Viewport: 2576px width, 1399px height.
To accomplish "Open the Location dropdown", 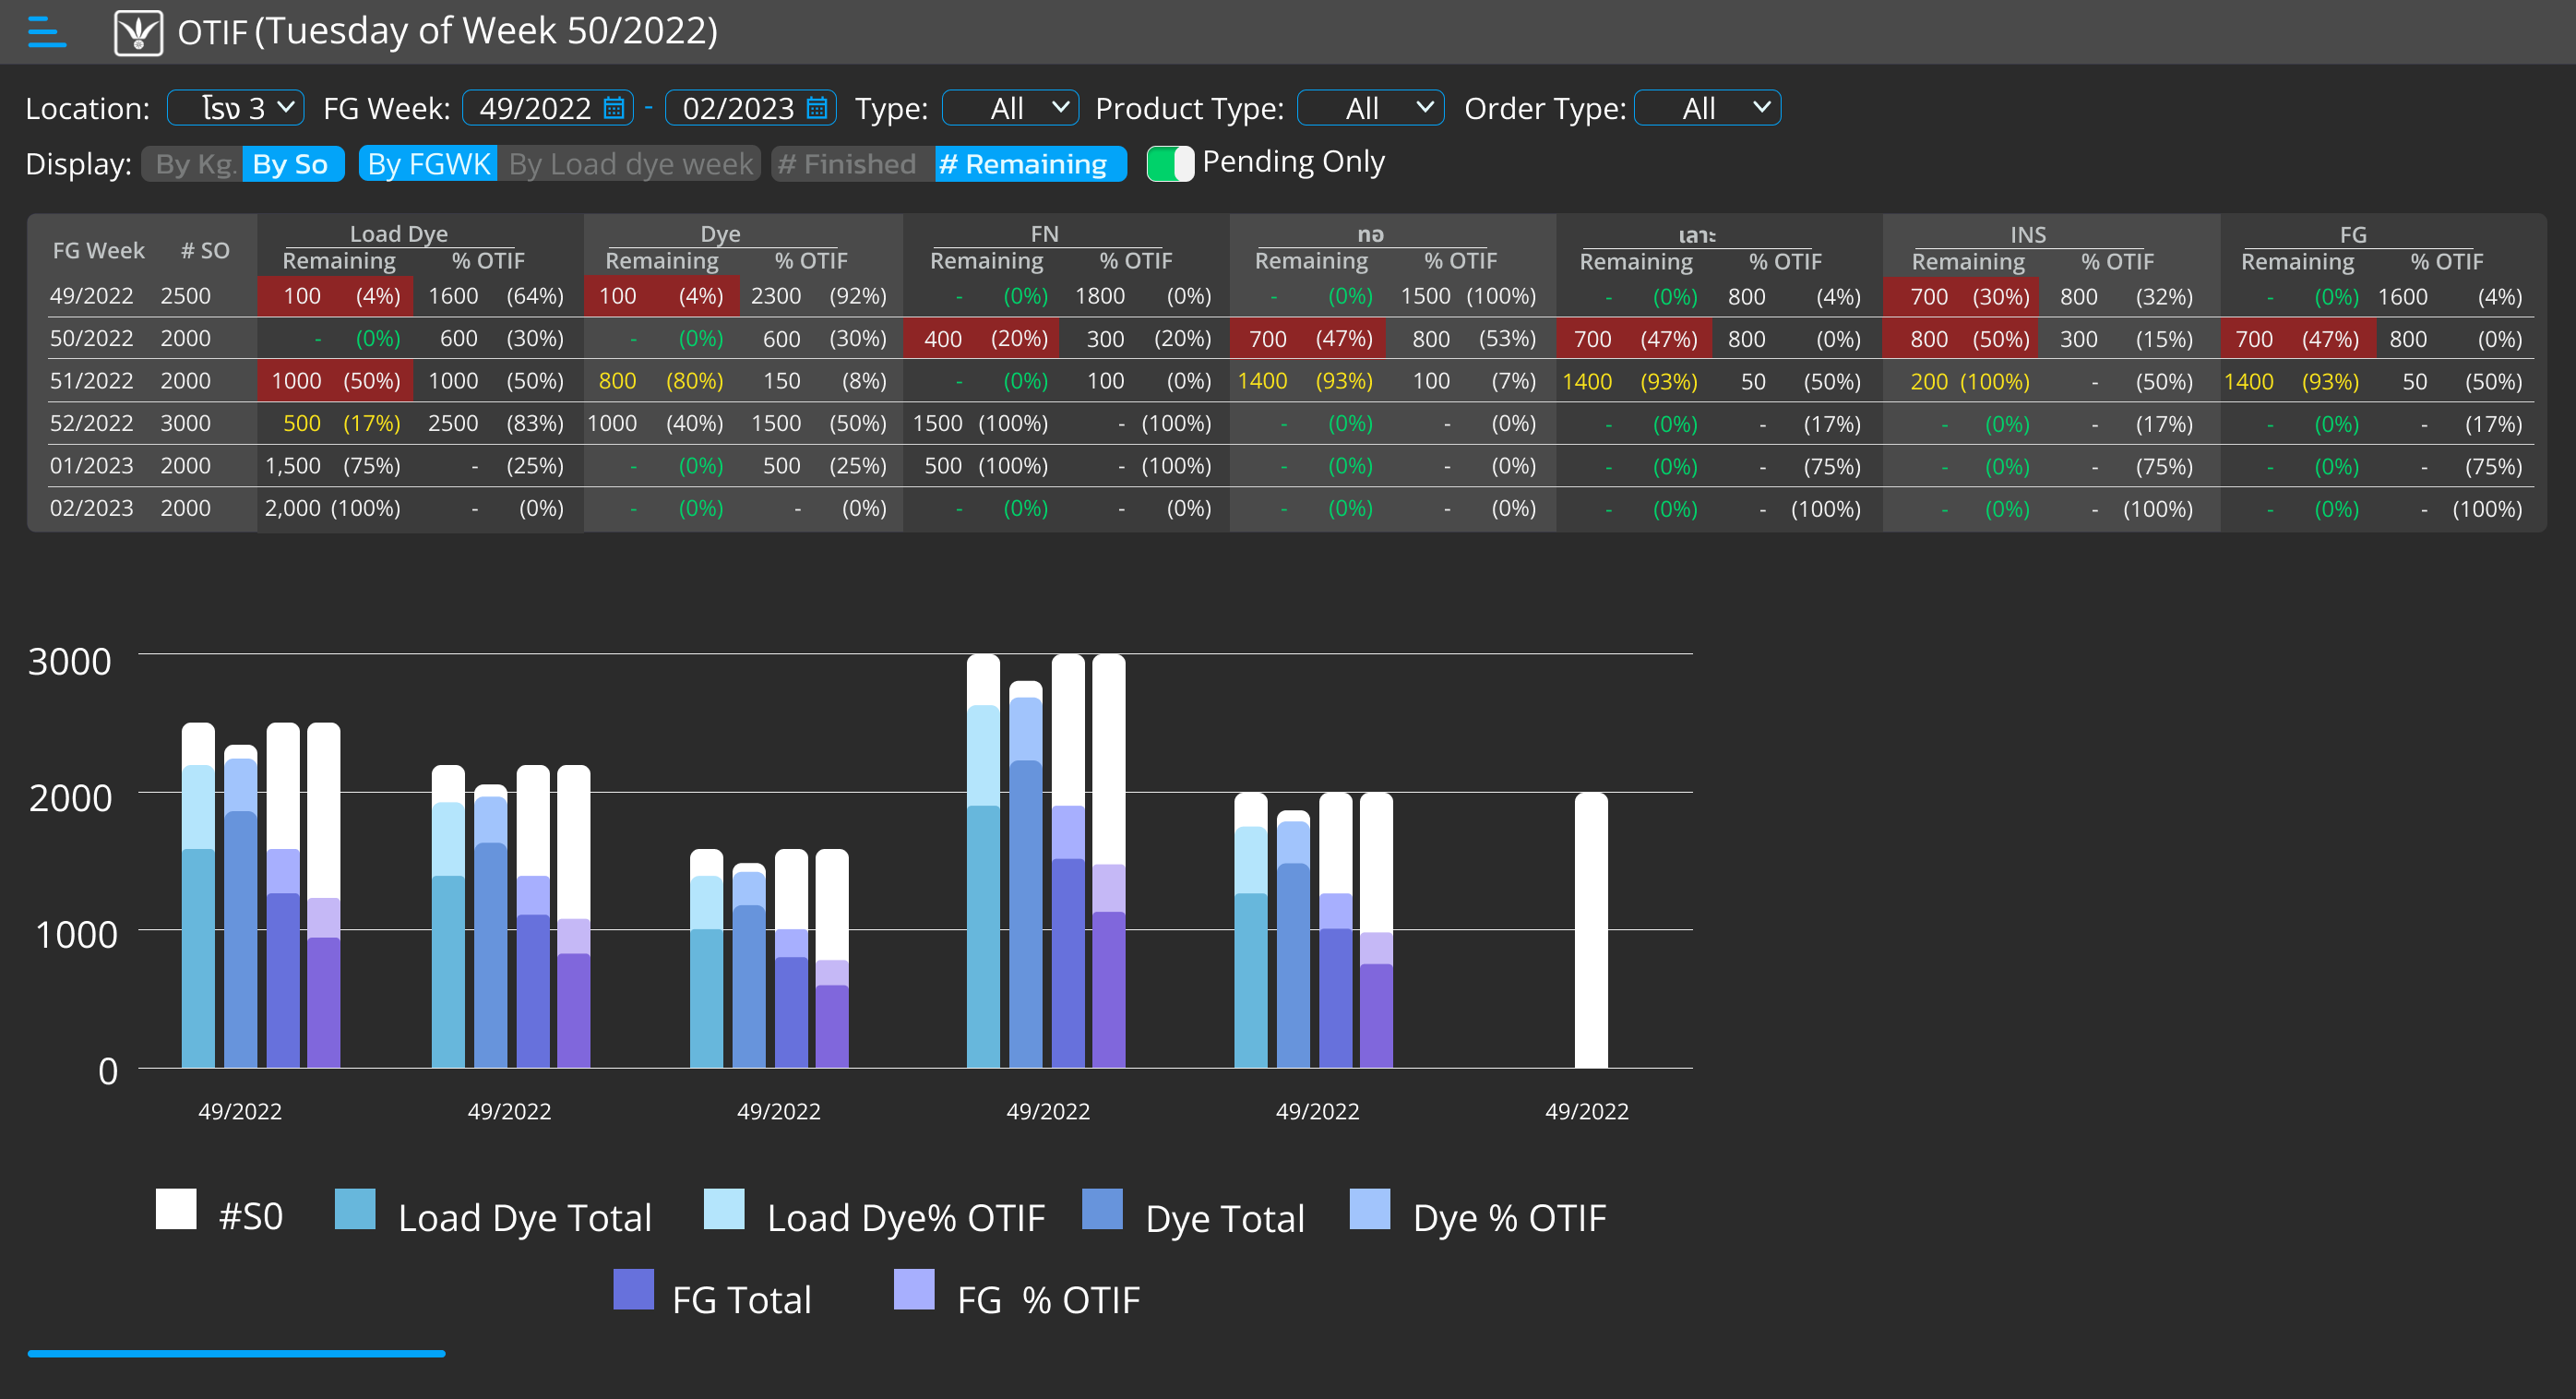I will coord(236,108).
